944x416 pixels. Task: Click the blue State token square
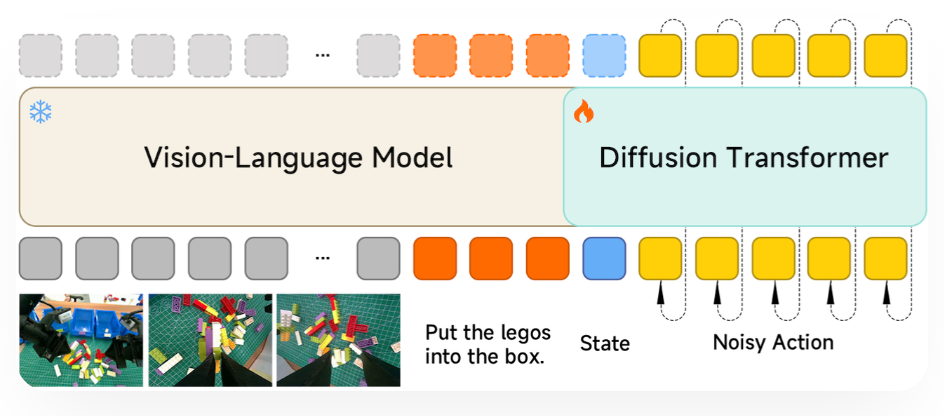click(604, 258)
